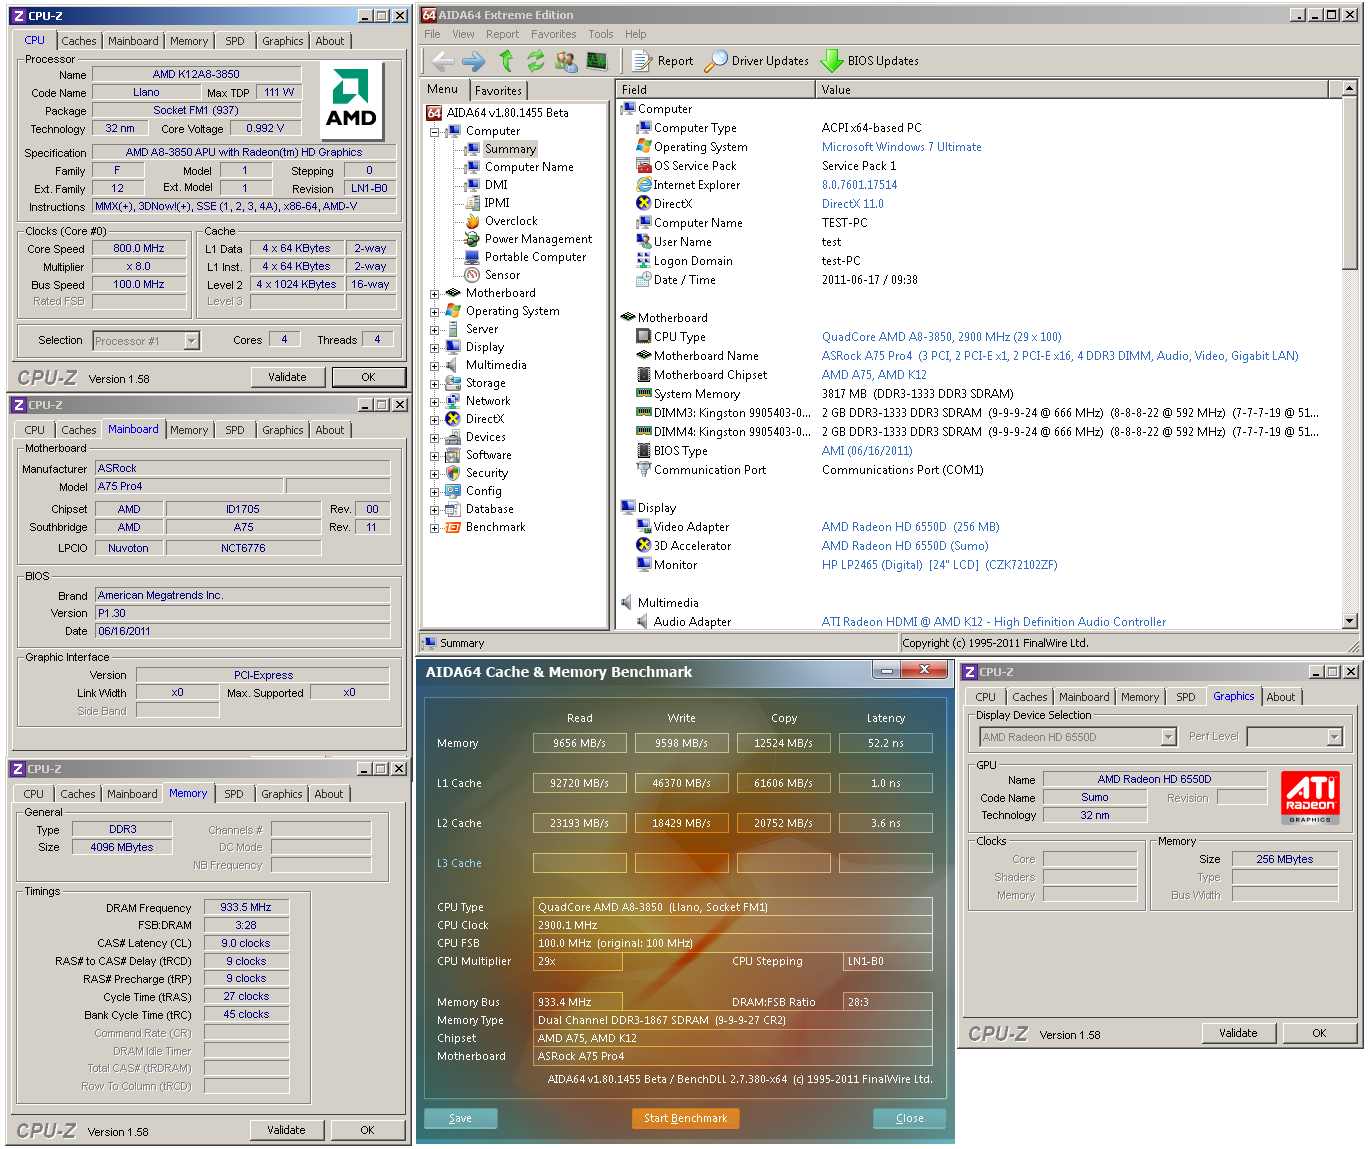Select the Power Management tree icon
The width and height of the screenshot is (1371, 1149).
coord(473,239)
